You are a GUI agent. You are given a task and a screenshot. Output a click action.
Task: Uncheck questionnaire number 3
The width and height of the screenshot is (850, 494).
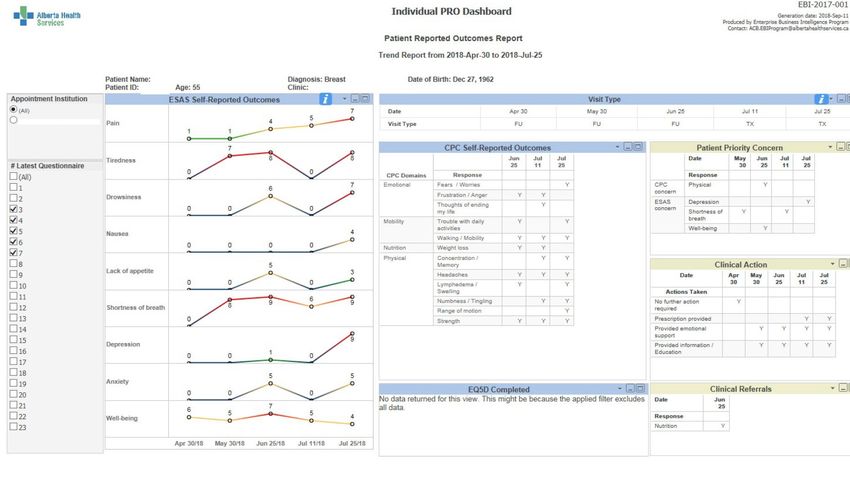[x=14, y=209]
